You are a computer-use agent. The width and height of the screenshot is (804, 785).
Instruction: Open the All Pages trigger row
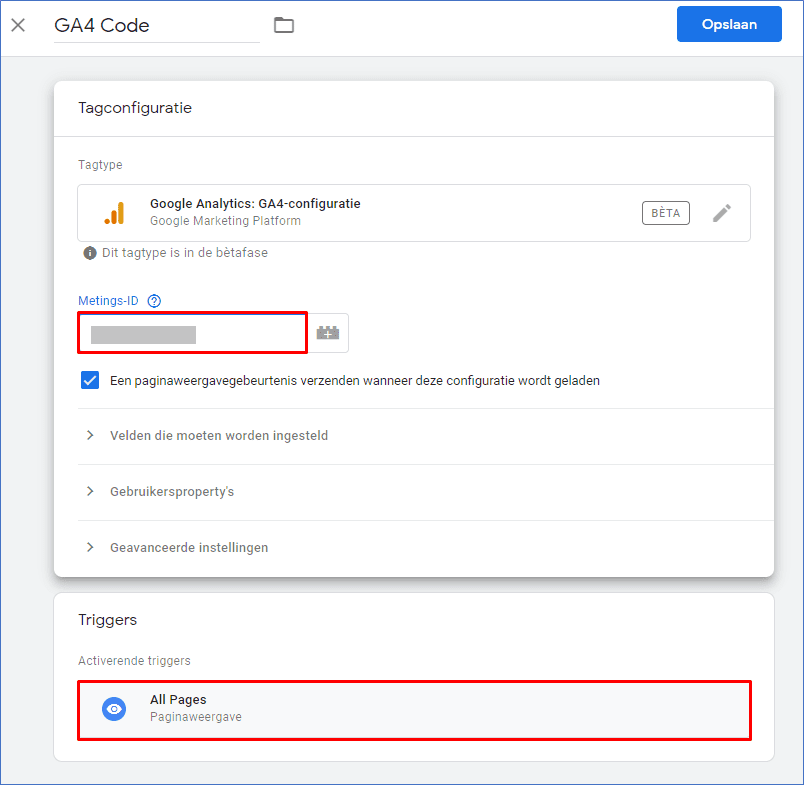414,710
